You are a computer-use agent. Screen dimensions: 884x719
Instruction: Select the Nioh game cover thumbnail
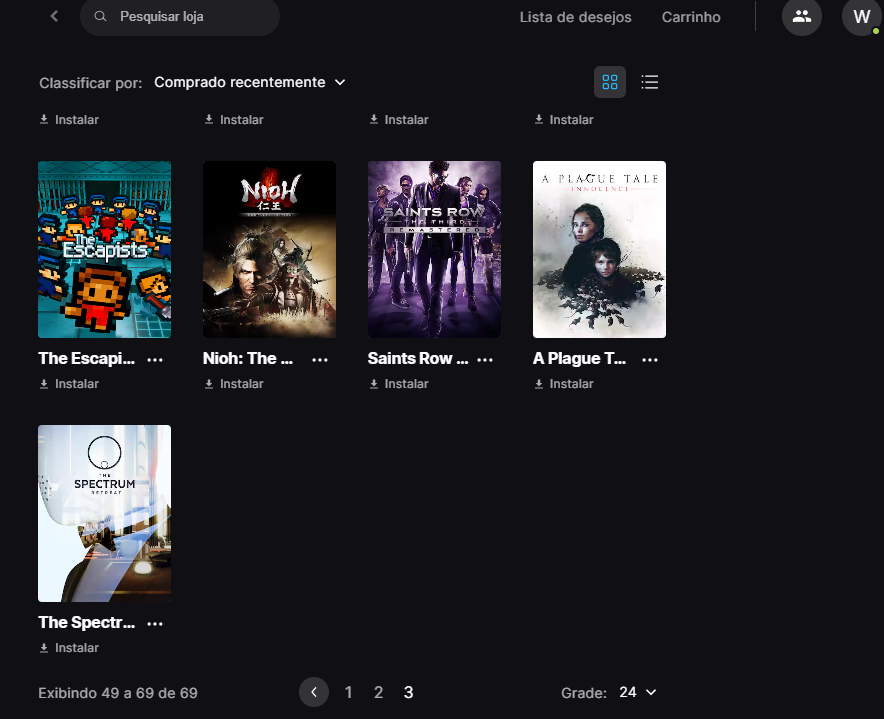269,250
